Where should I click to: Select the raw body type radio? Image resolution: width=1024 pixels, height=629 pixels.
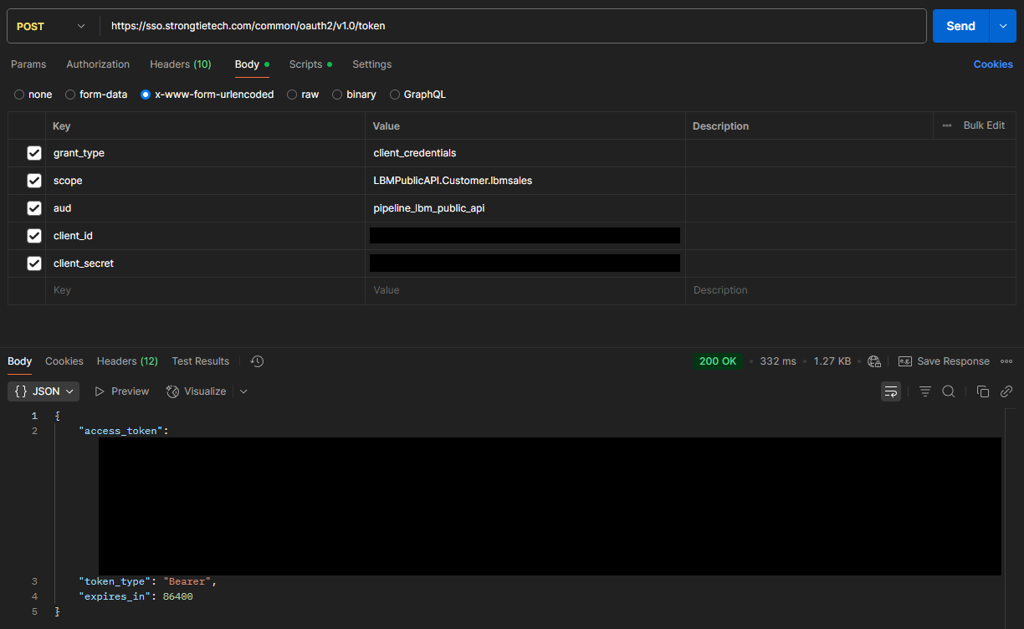[x=292, y=95]
